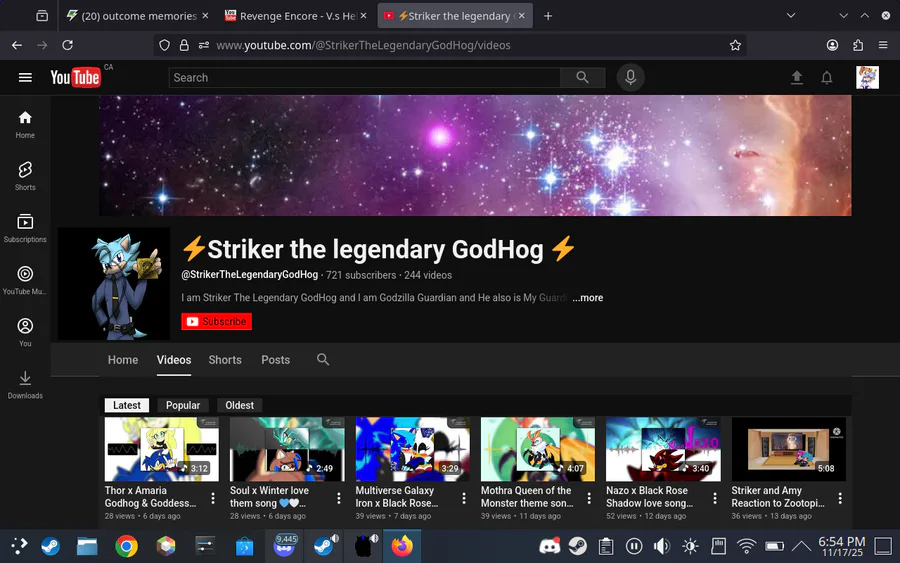Open the Firefox extensions puzzle icon
The height and width of the screenshot is (563, 900).
click(858, 45)
